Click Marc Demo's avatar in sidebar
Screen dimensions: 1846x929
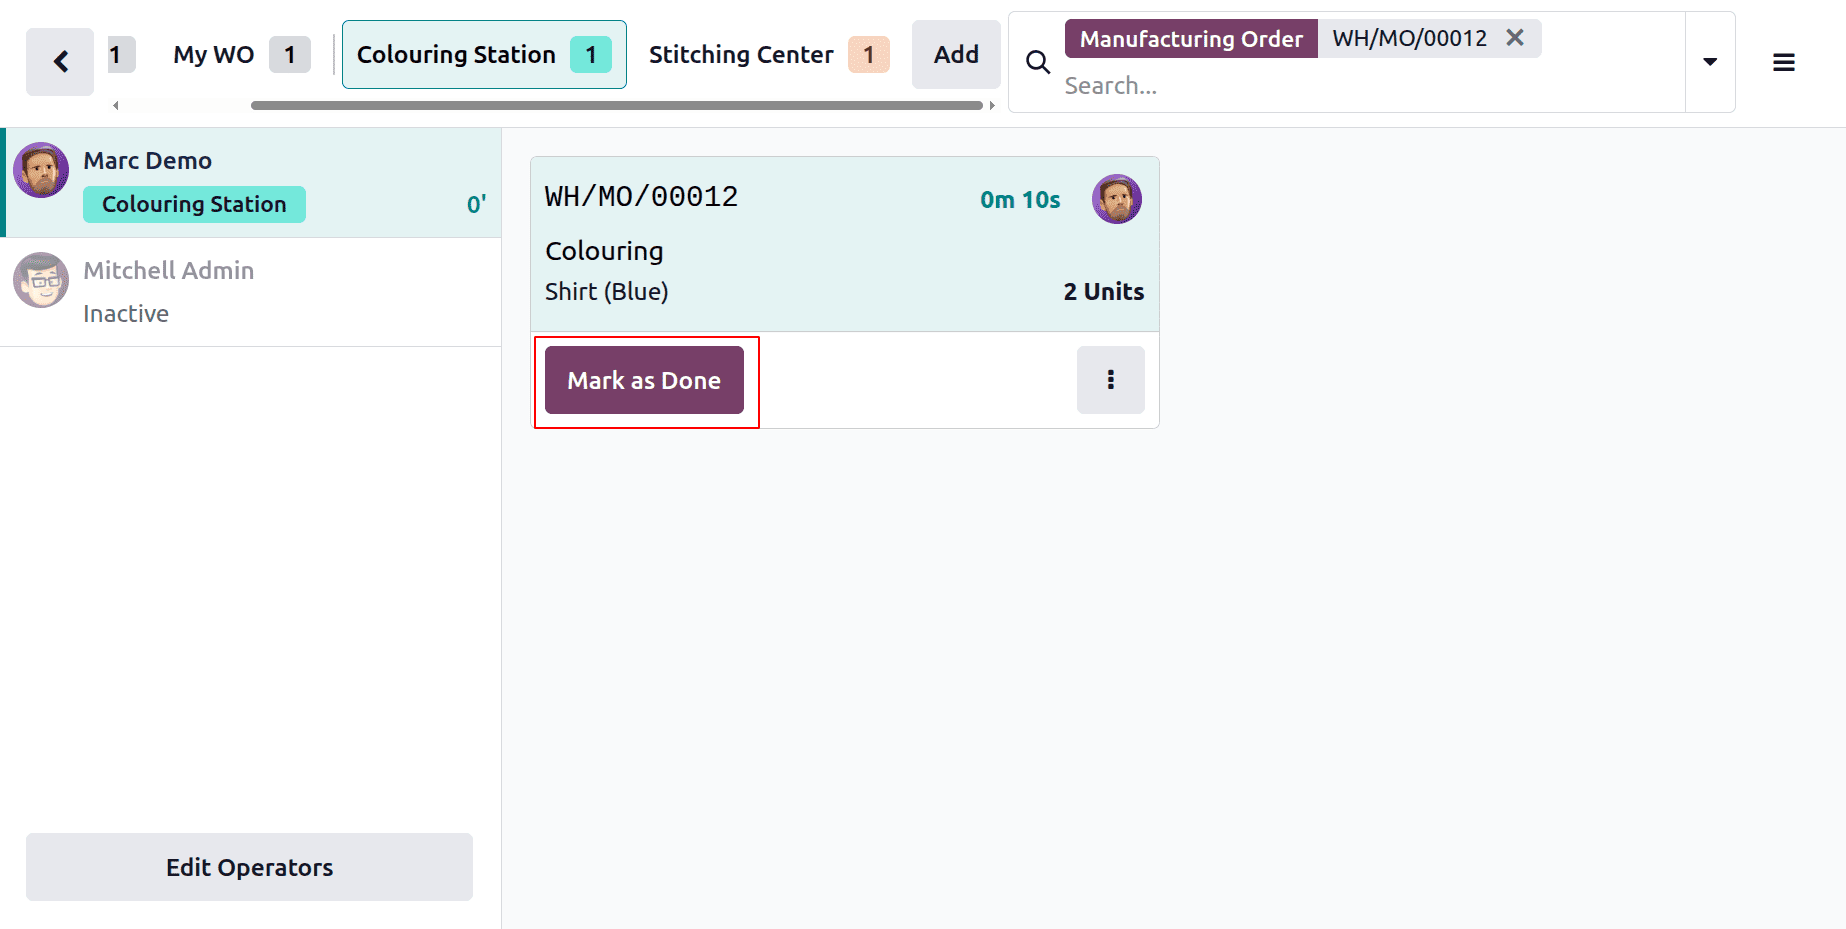pos(41,170)
